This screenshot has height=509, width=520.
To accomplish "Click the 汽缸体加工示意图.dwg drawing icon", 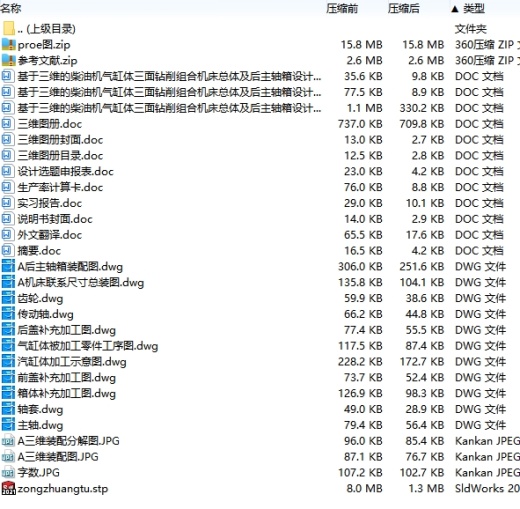I will pos(8,362).
